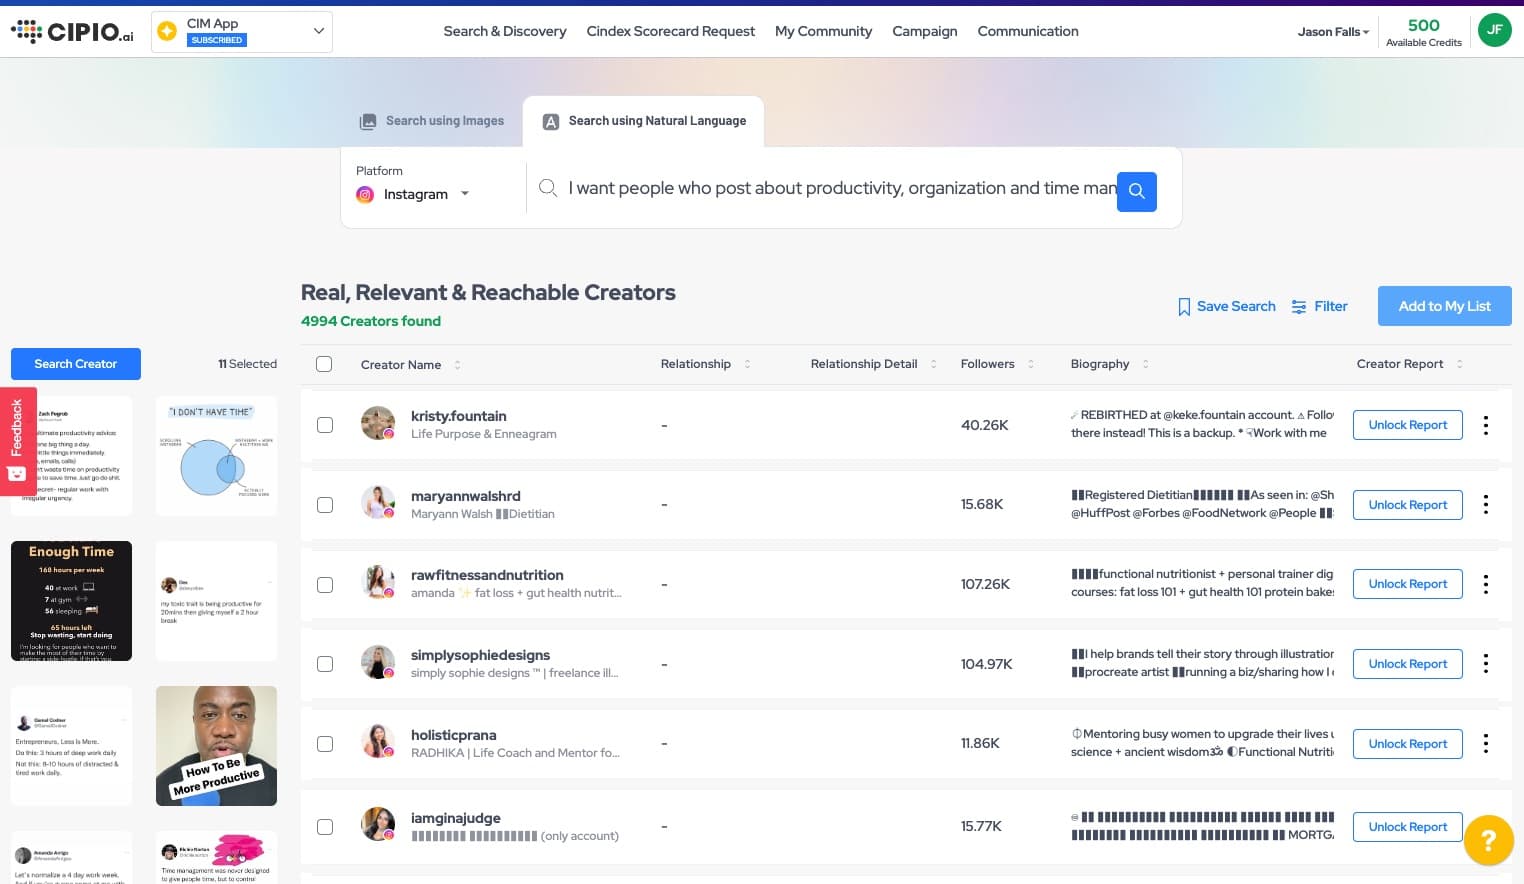Click the Add to My List button
The width and height of the screenshot is (1524, 884).
(x=1444, y=306)
